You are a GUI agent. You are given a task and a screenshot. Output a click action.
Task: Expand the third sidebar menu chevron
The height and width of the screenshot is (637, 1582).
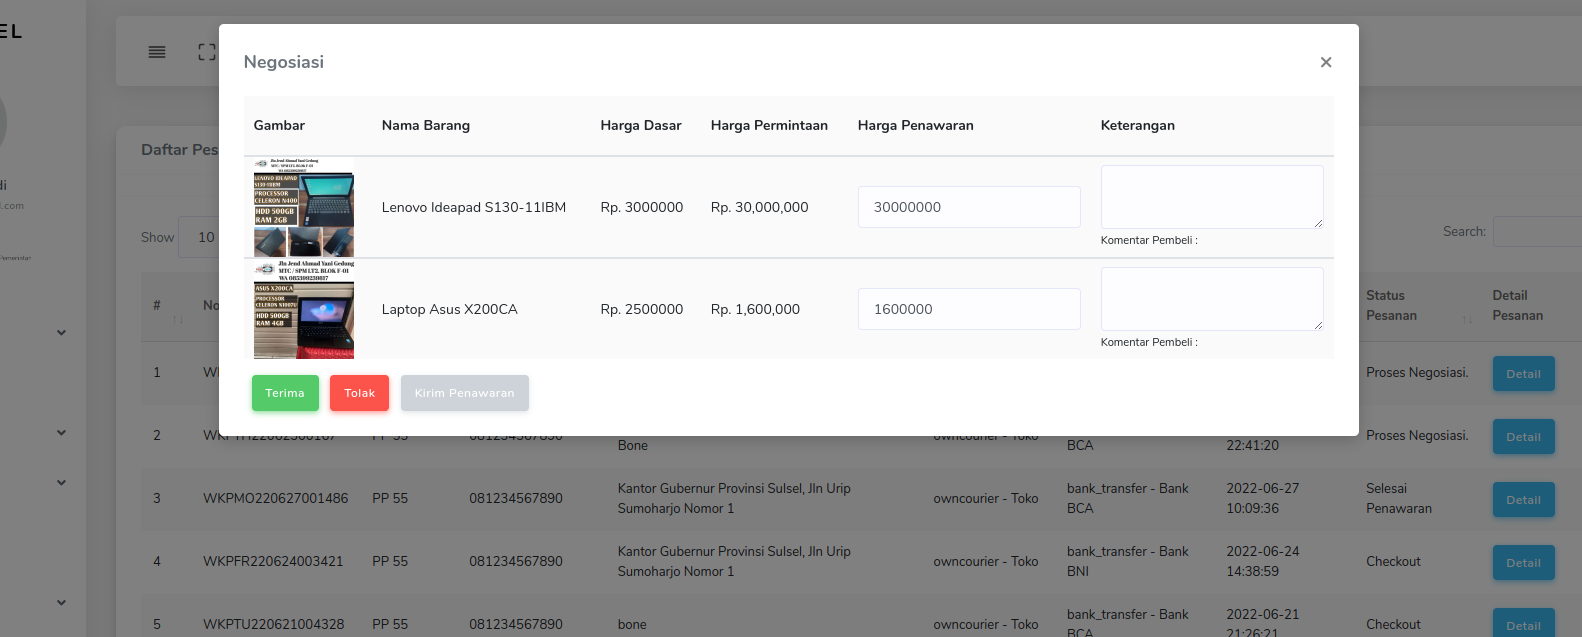pyautogui.click(x=62, y=483)
